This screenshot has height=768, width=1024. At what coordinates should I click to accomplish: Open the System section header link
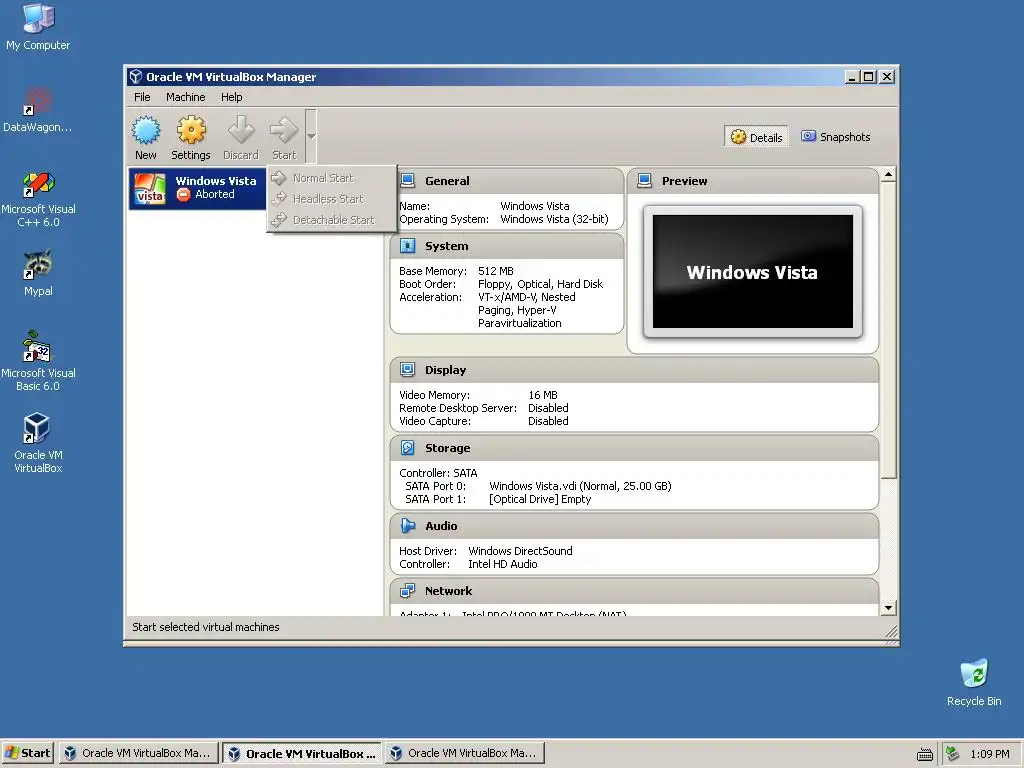[447, 246]
